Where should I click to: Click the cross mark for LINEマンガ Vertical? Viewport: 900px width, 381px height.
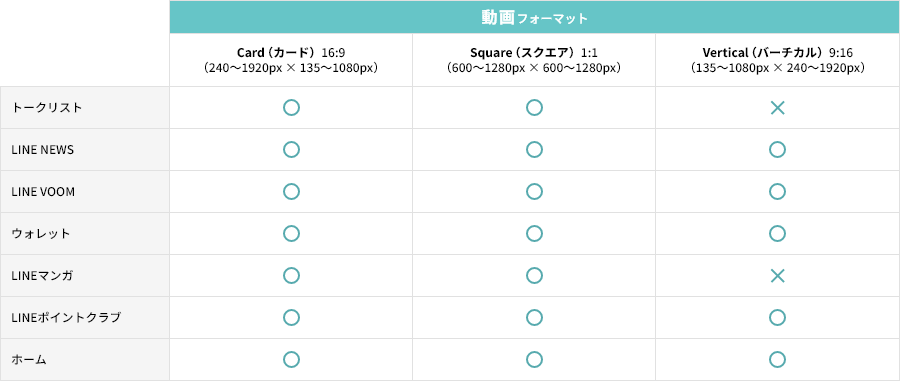click(777, 276)
